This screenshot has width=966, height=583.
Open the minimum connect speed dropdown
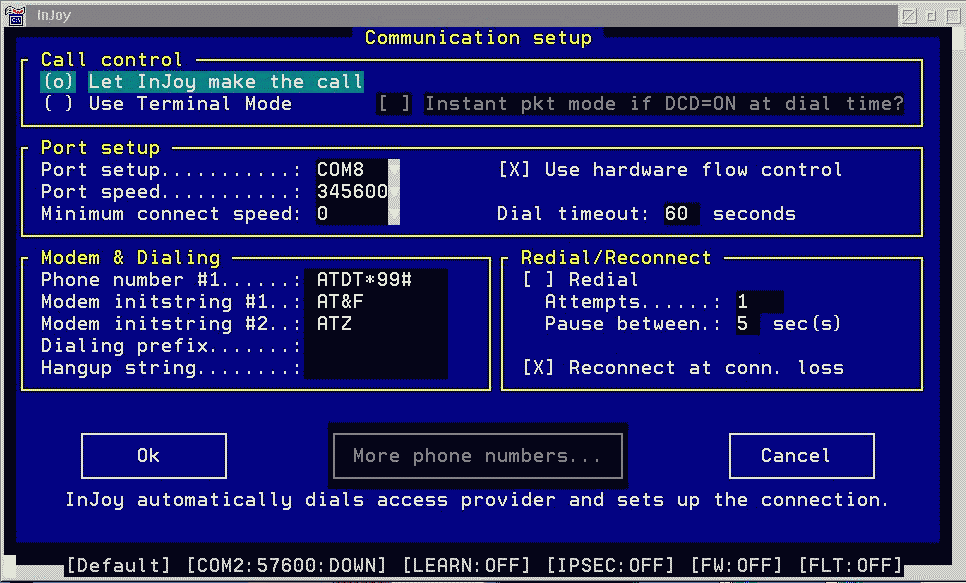394,214
